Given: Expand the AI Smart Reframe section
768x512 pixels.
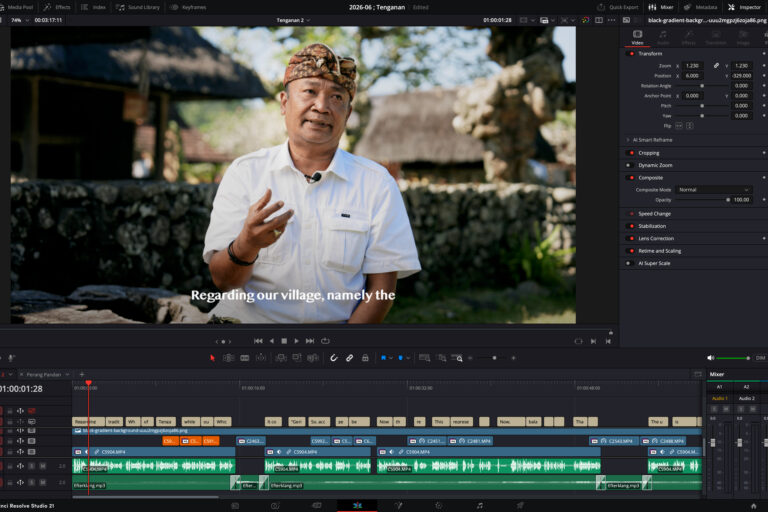Looking at the screenshot, I should (652, 140).
